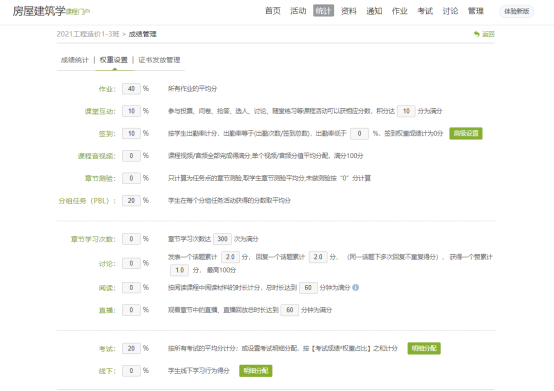Click the 学生线下学习行为得分 text
Viewport: 554px width, 391px height.
pos(199,371)
